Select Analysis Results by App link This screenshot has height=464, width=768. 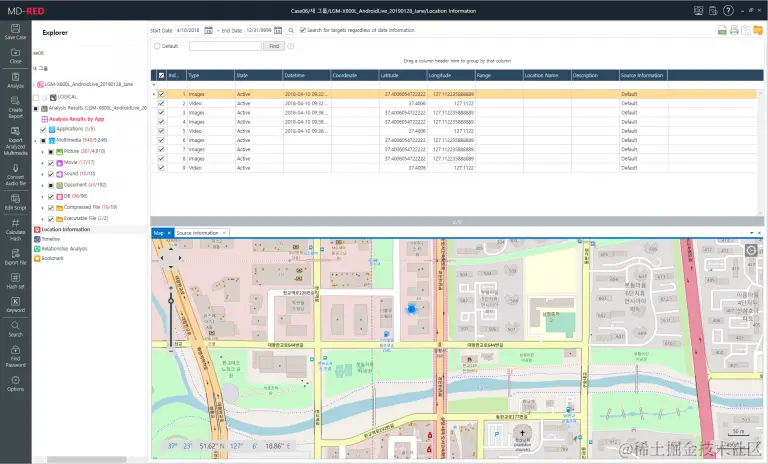click(76, 119)
